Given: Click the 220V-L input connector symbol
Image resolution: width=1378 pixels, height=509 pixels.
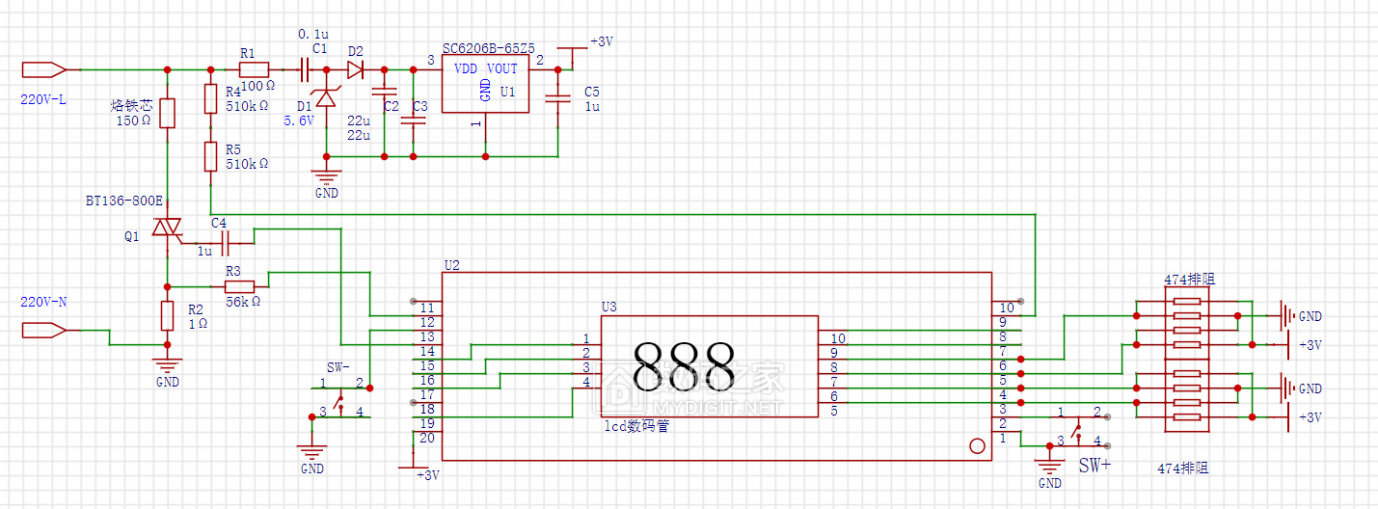Looking at the screenshot, I should [x=43, y=70].
